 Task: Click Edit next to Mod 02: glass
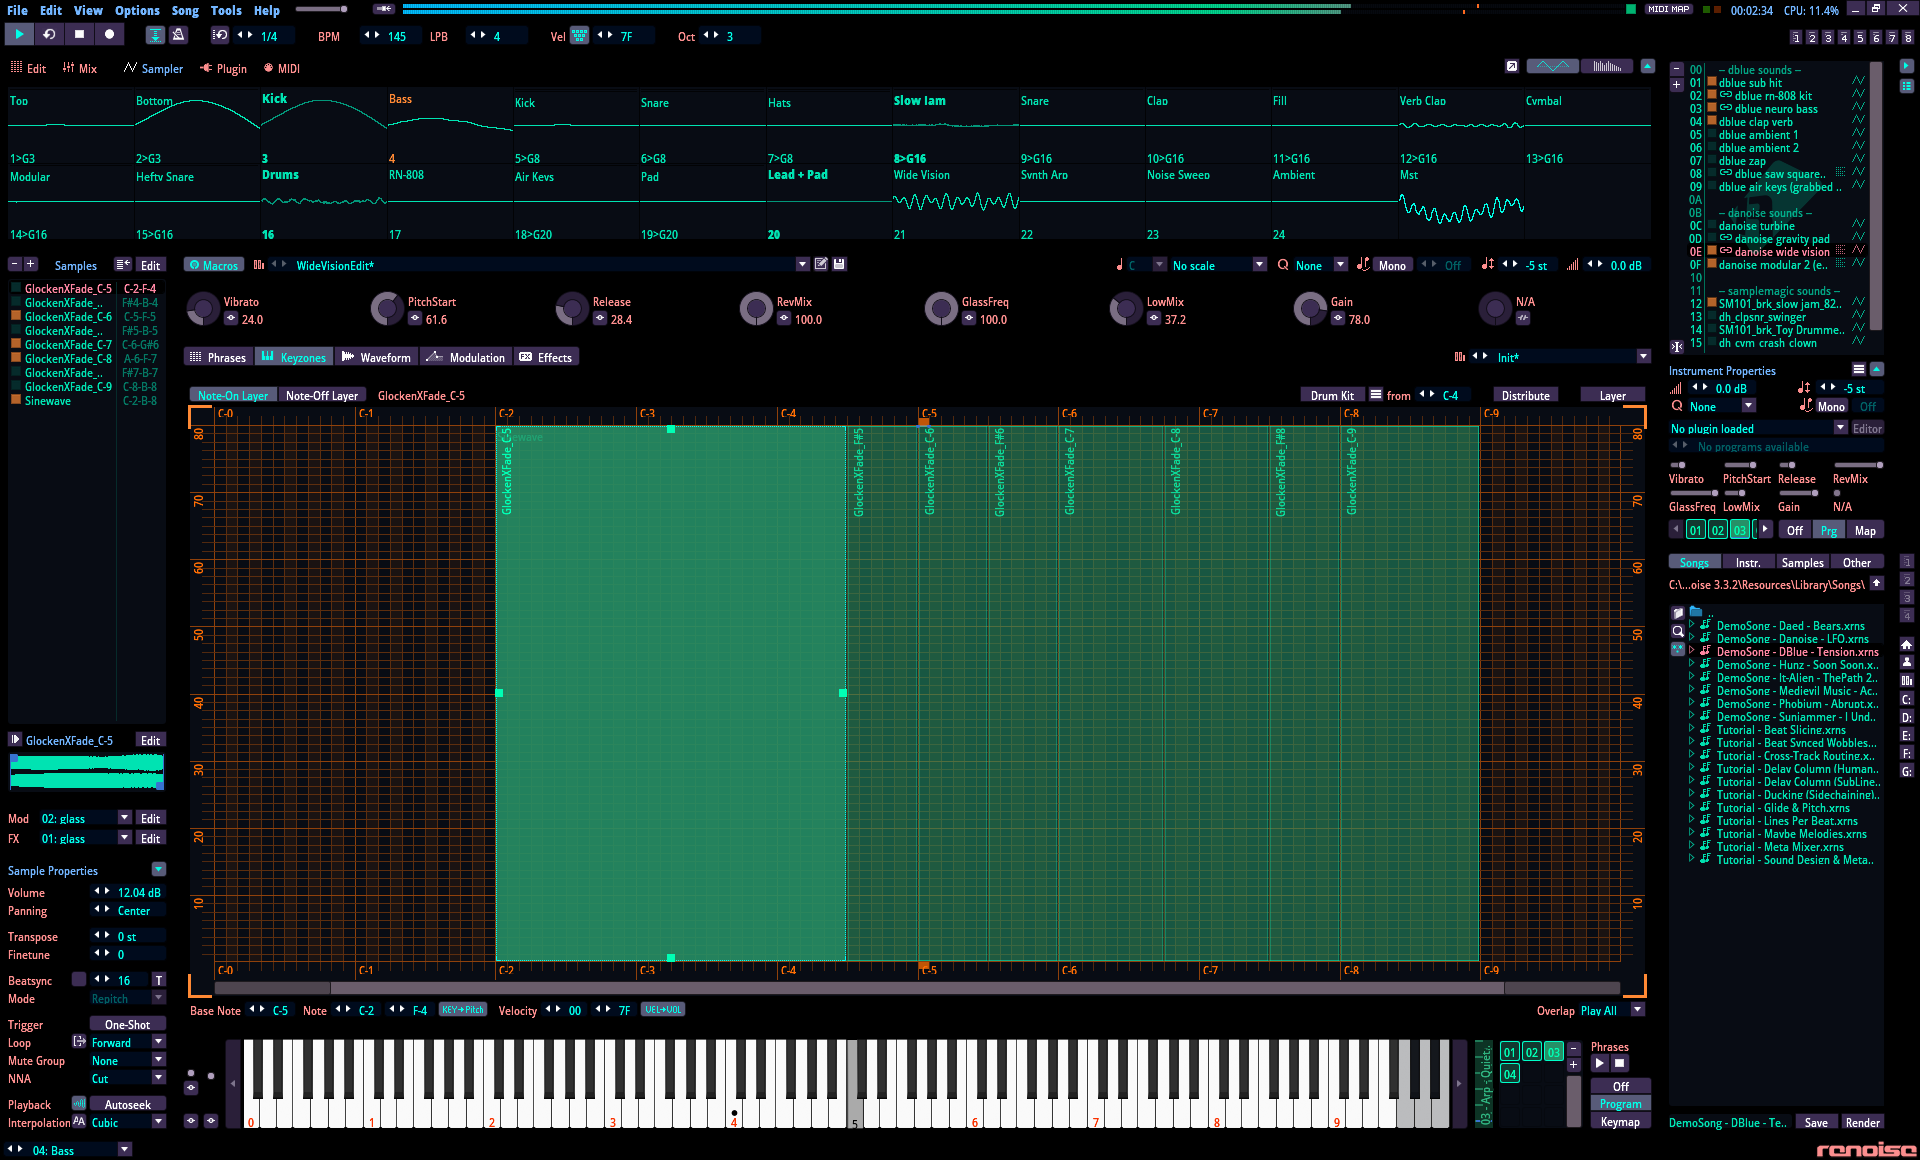tap(150, 818)
